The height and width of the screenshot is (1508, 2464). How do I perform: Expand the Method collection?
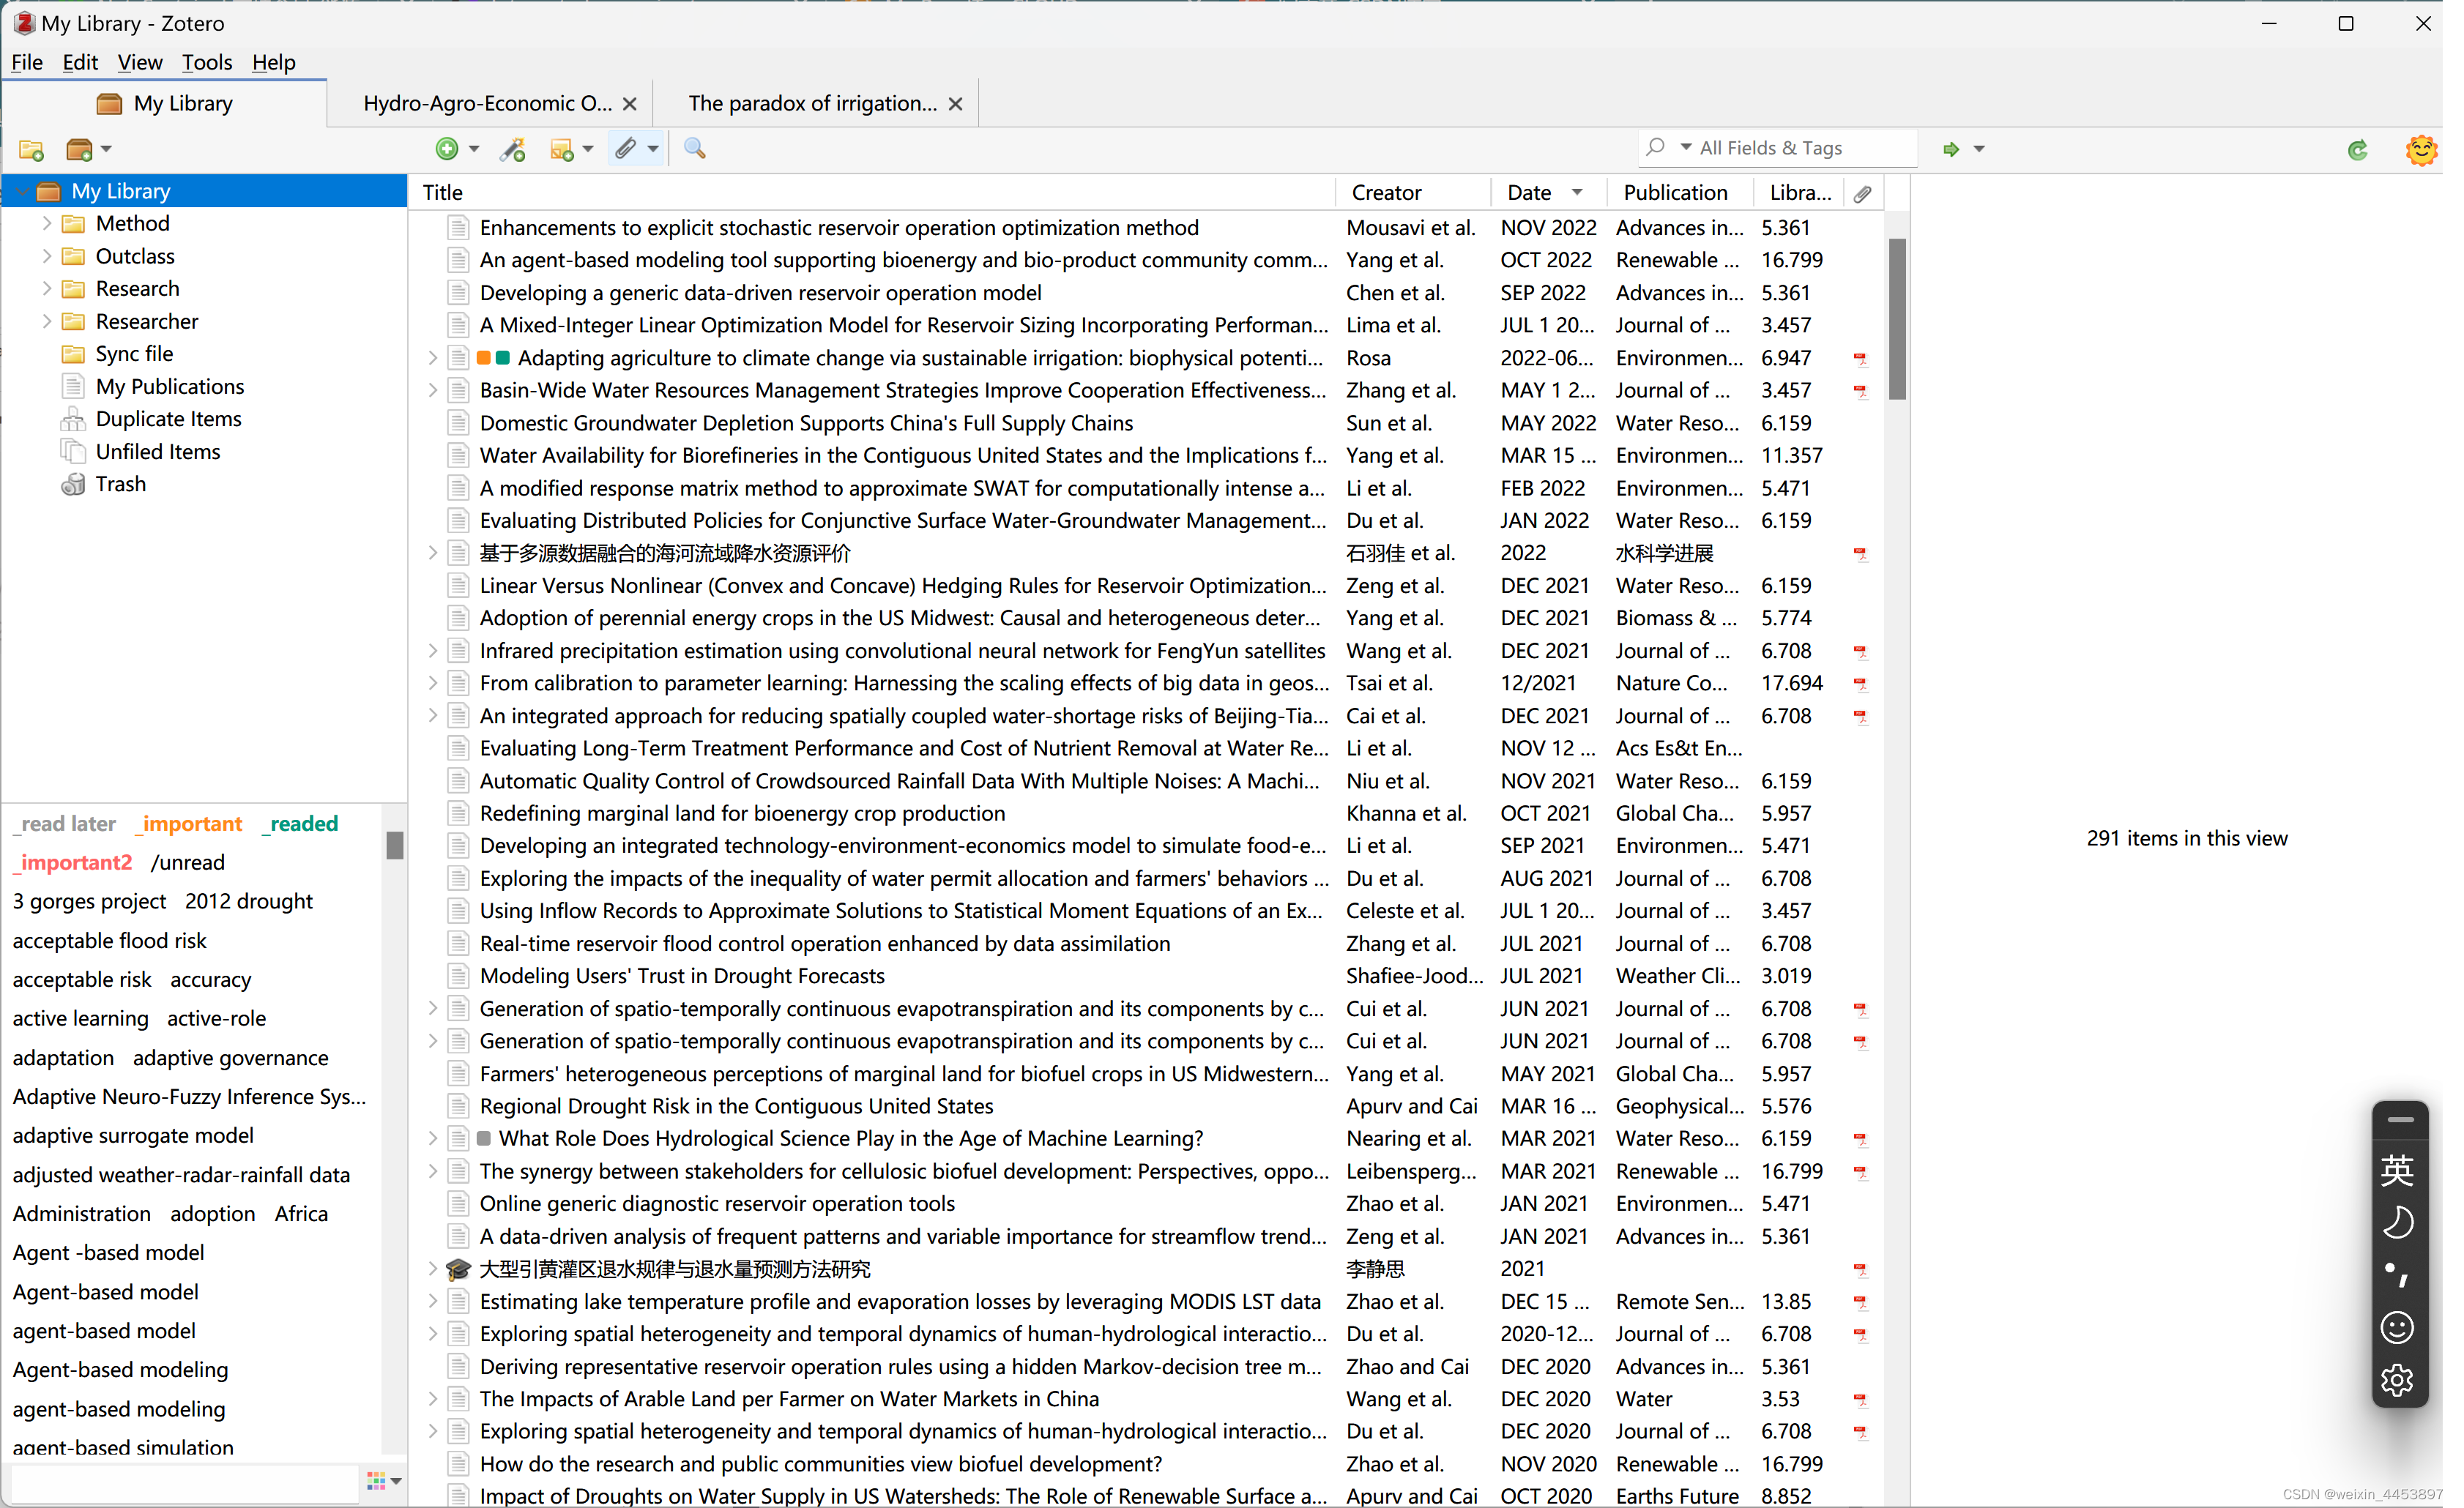point(46,224)
